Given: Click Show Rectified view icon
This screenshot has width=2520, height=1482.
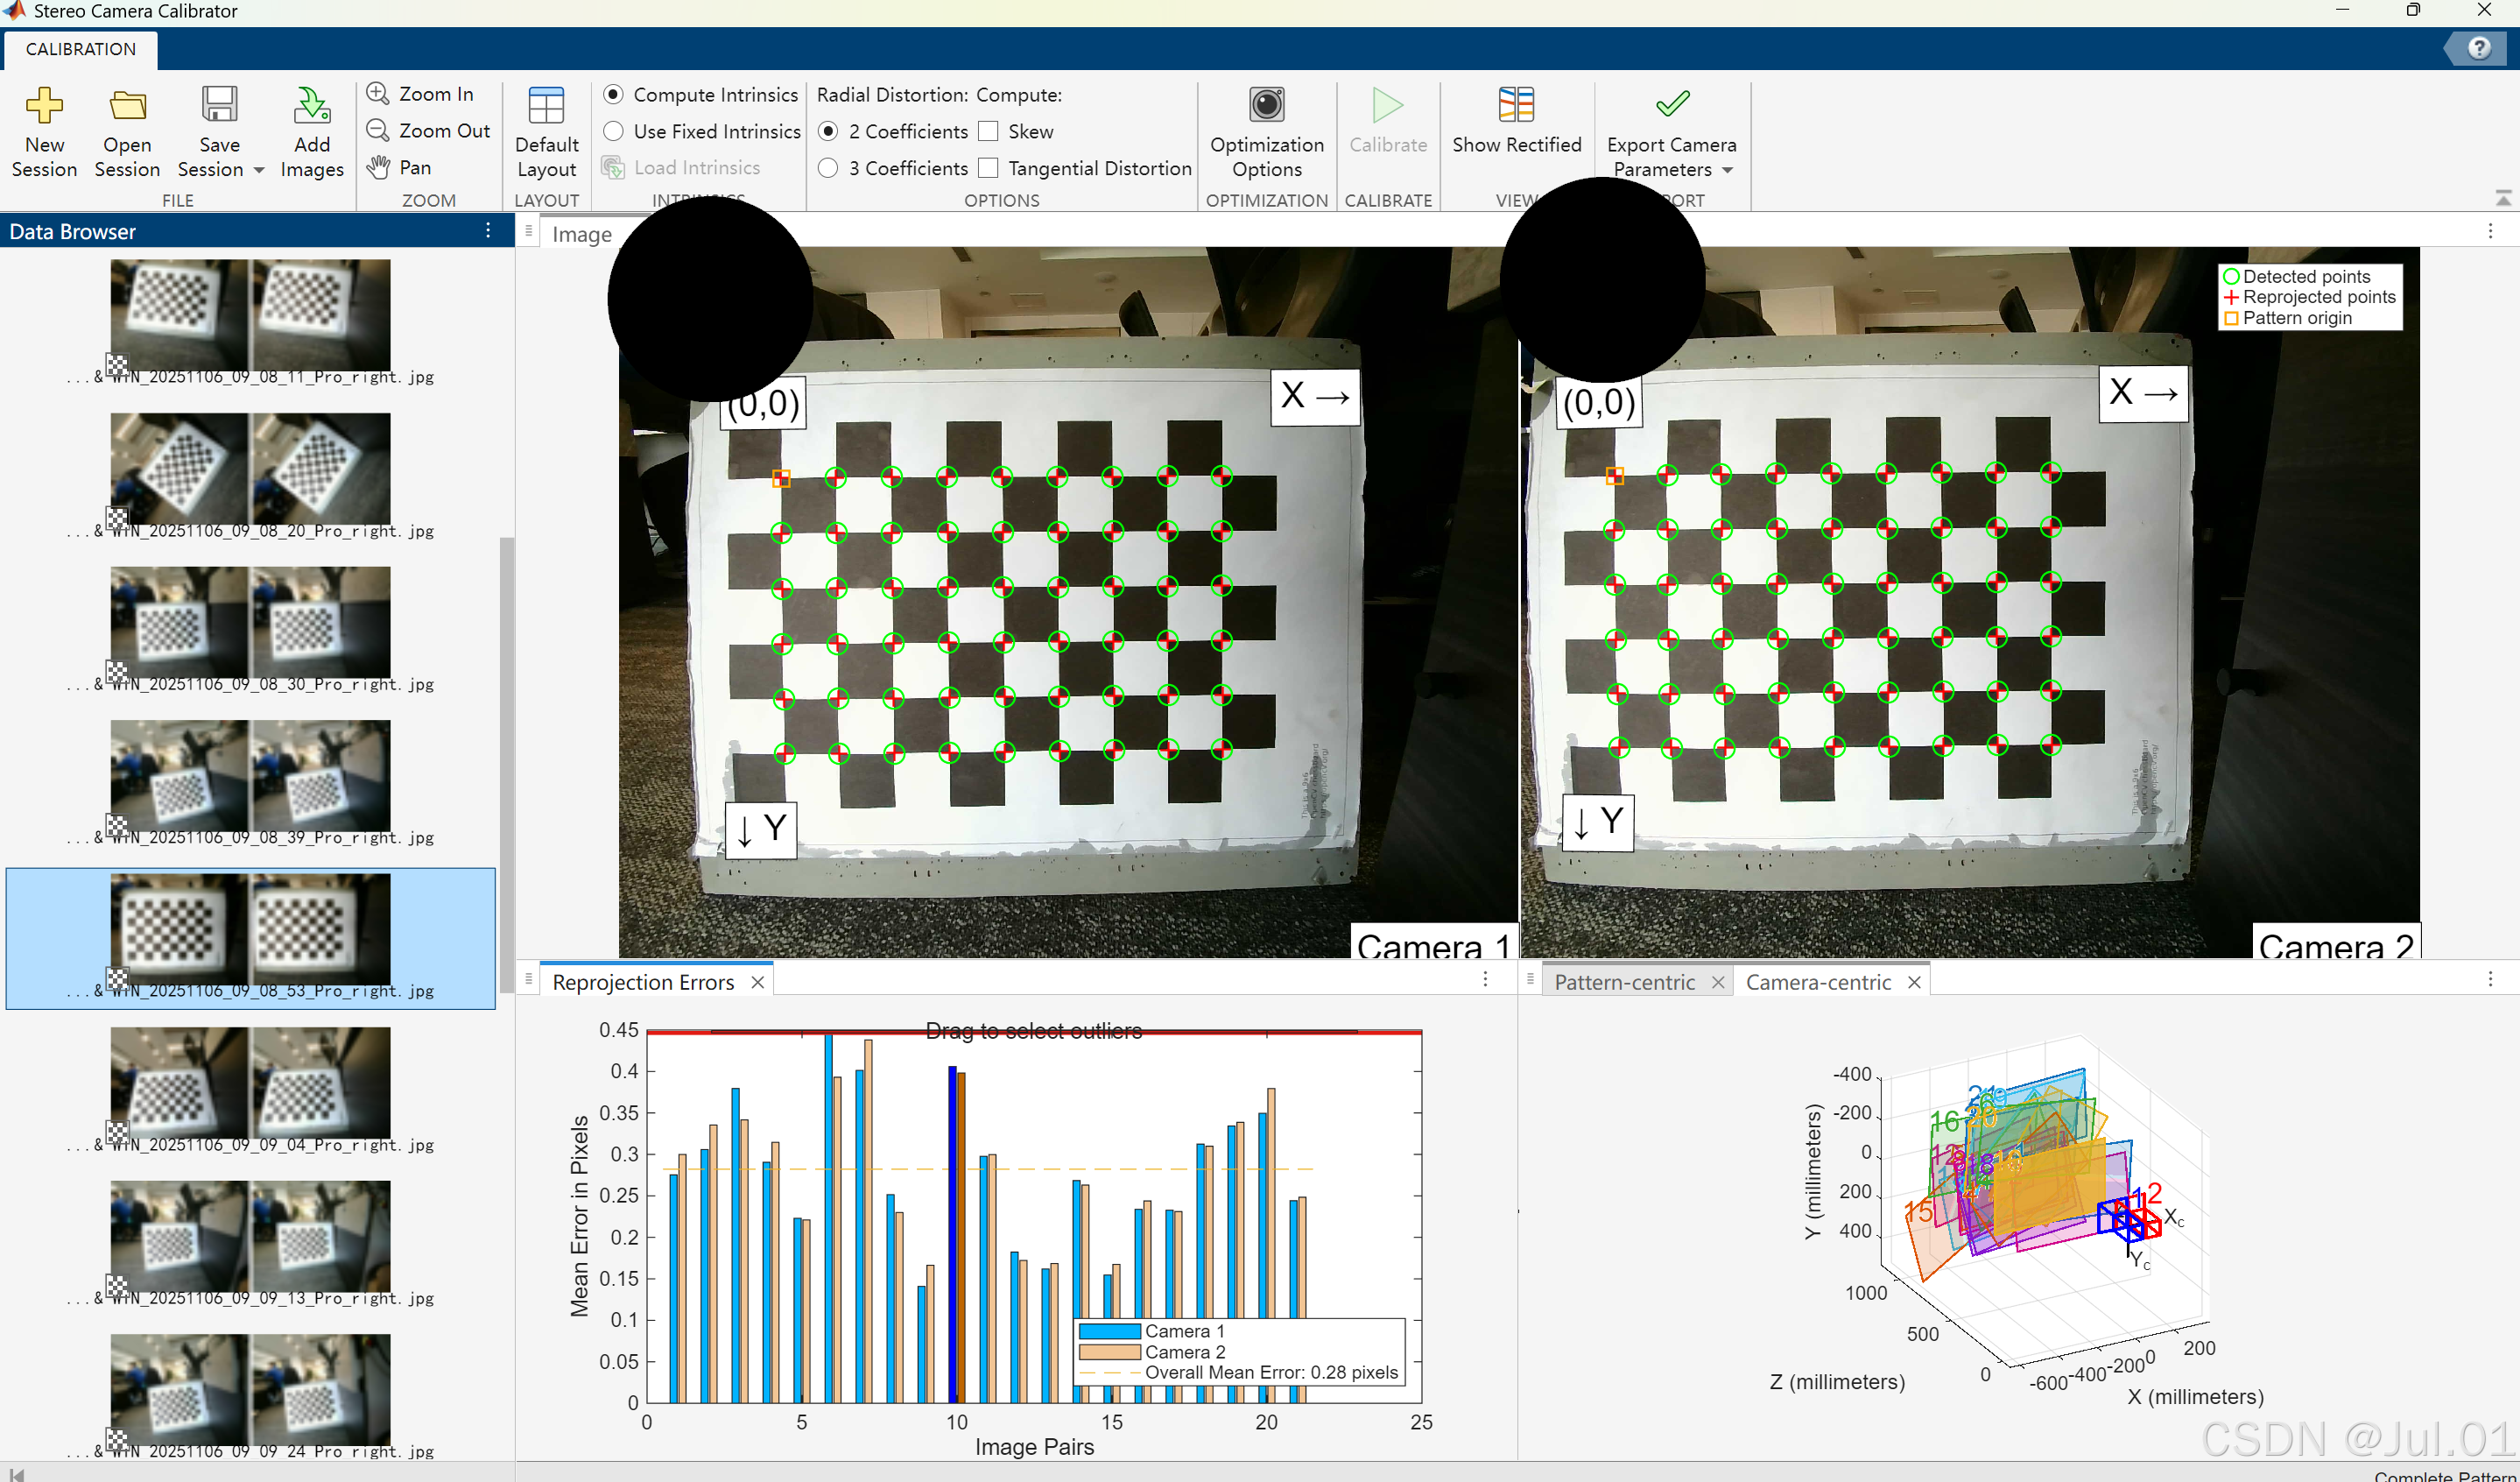Looking at the screenshot, I should [x=1516, y=106].
